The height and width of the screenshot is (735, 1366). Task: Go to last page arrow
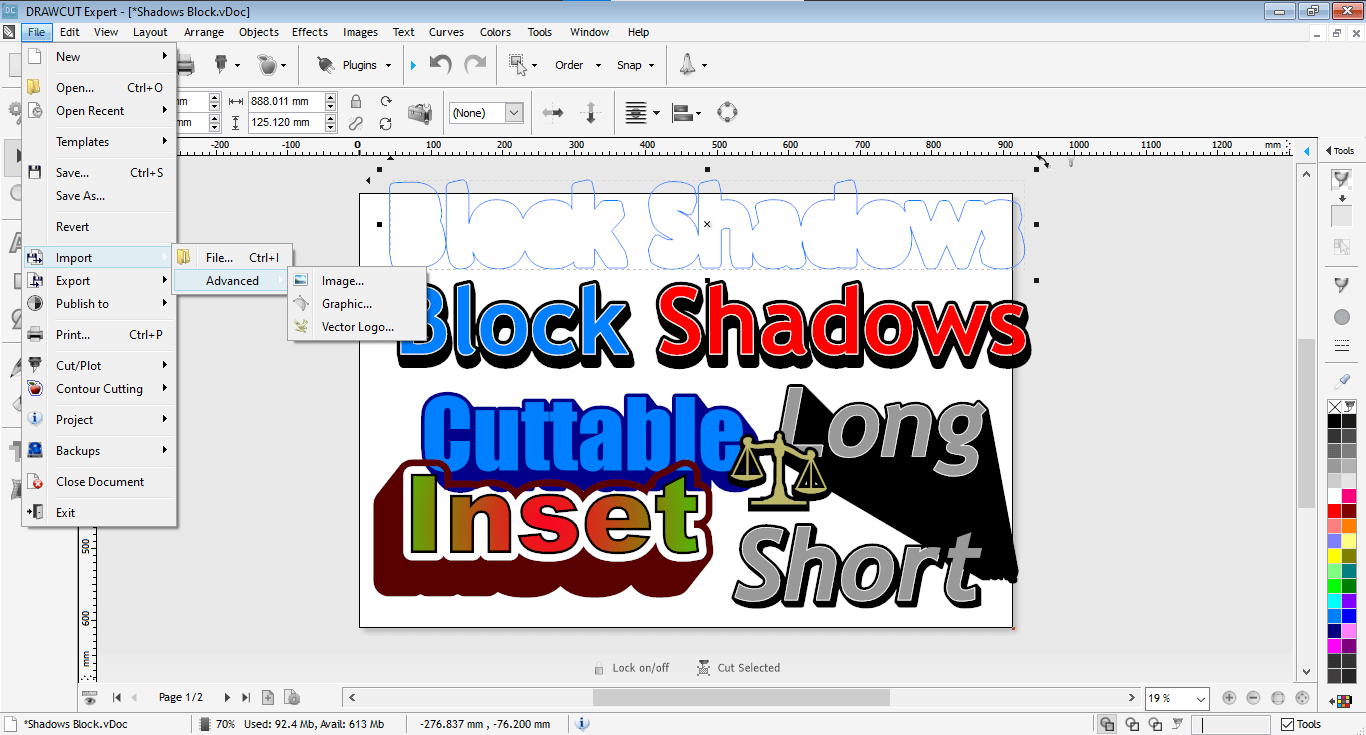[x=246, y=697]
